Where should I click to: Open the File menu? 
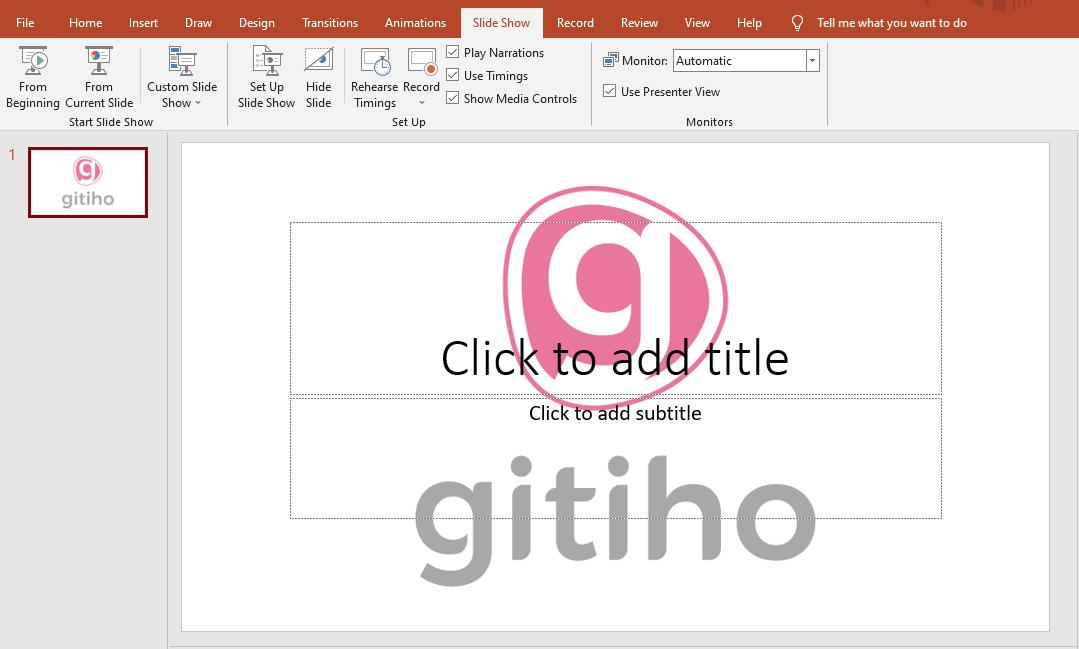[x=24, y=21]
